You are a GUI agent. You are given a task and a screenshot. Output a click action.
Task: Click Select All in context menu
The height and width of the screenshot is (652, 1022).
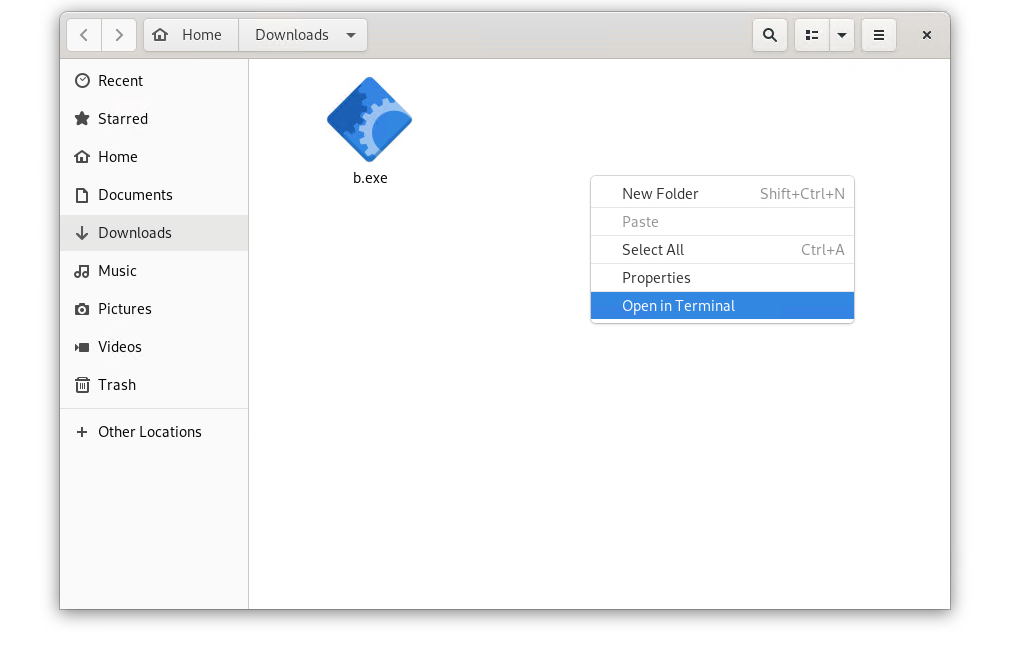pos(653,250)
